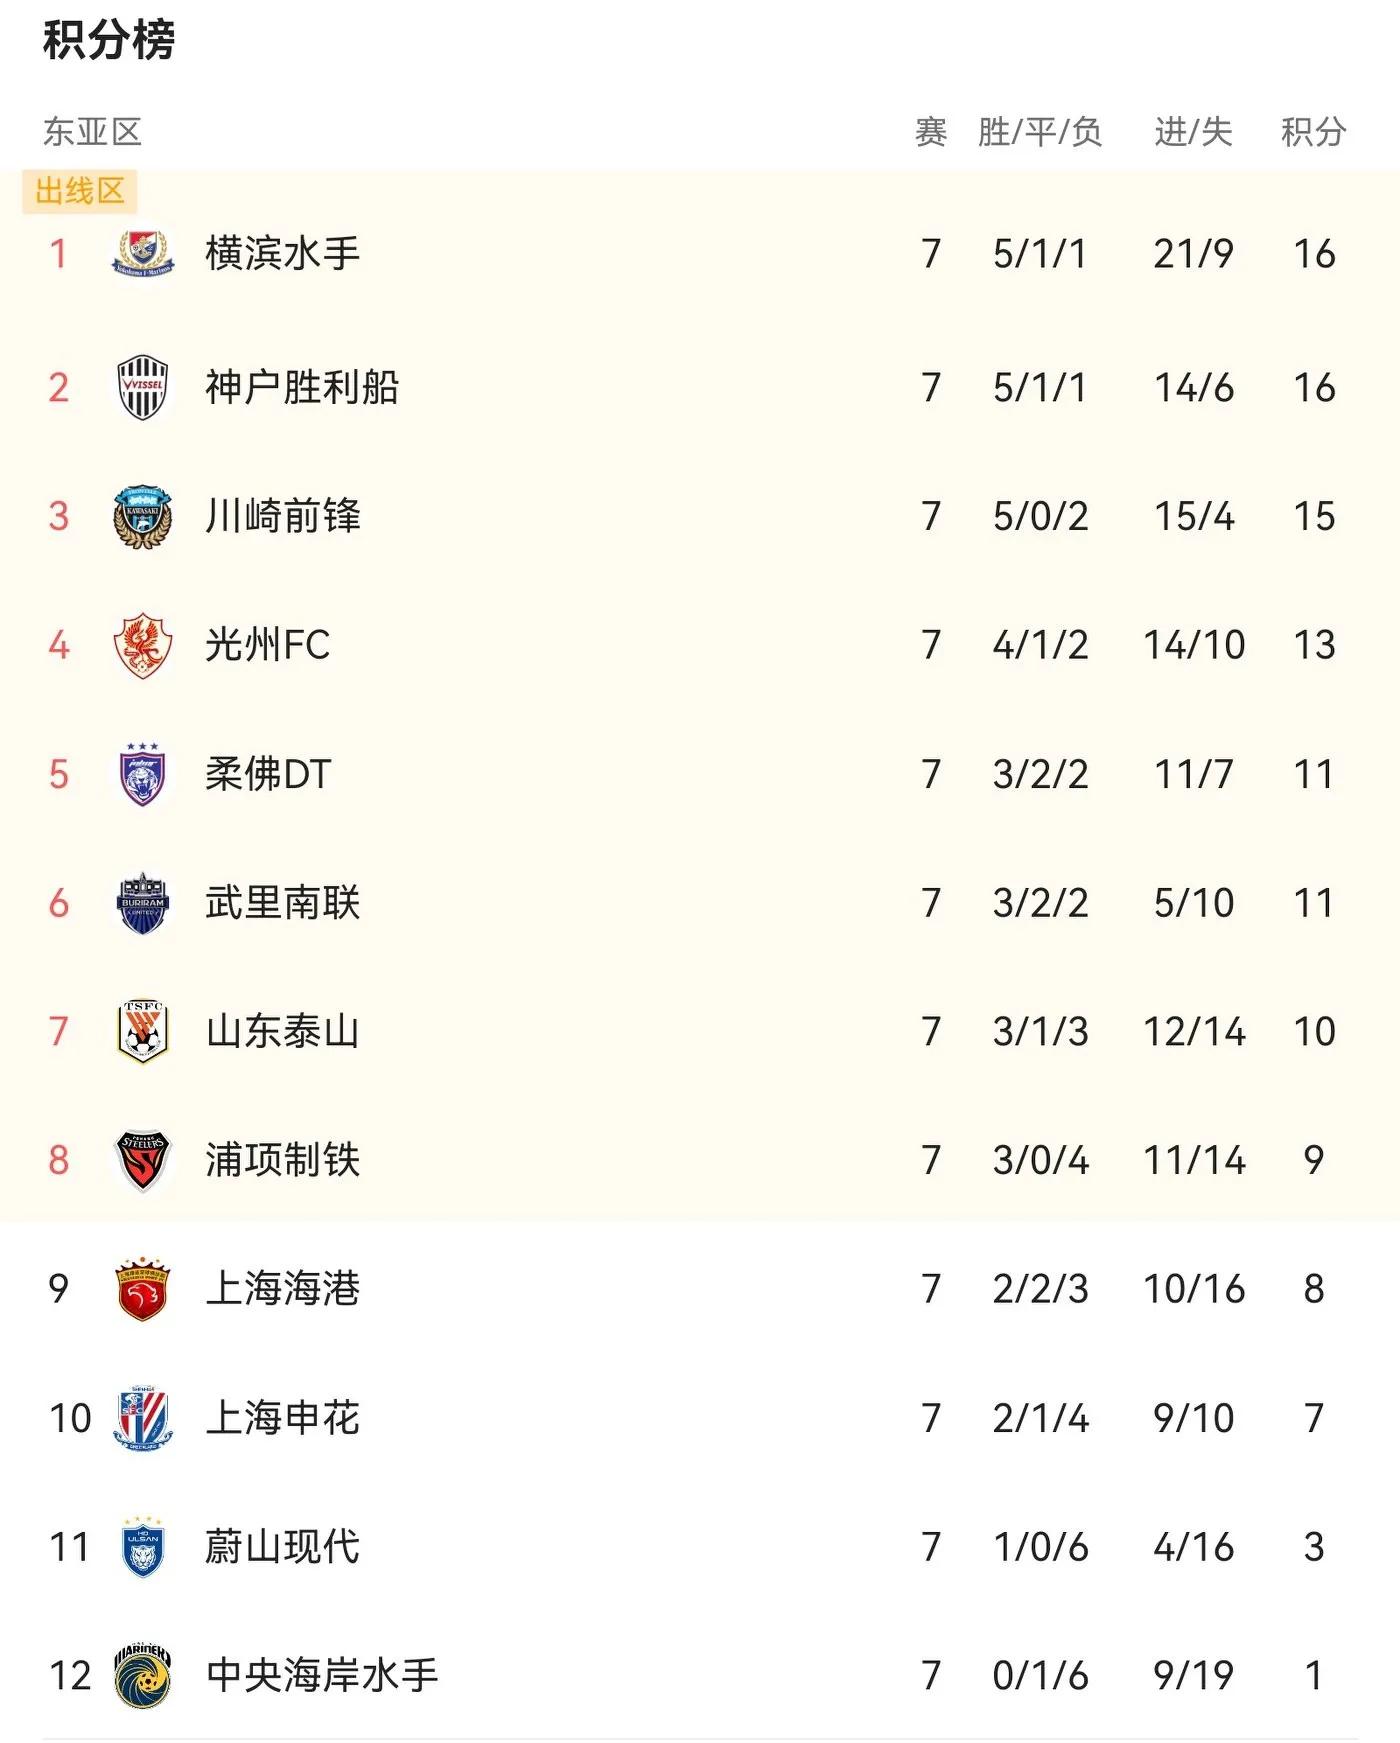Open team page for 横滨水手
This screenshot has height=1743, width=1400.
tap(282, 254)
